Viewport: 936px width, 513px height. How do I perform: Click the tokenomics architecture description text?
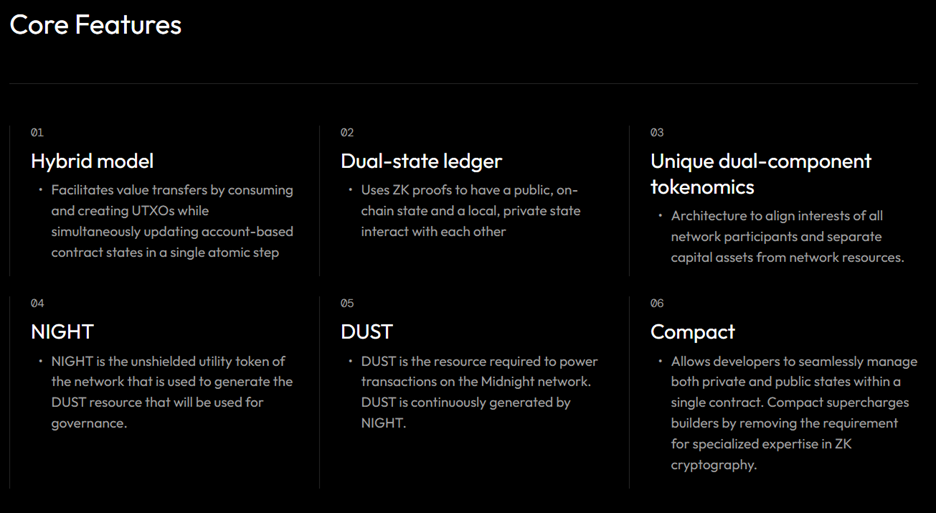coord(787,236)
